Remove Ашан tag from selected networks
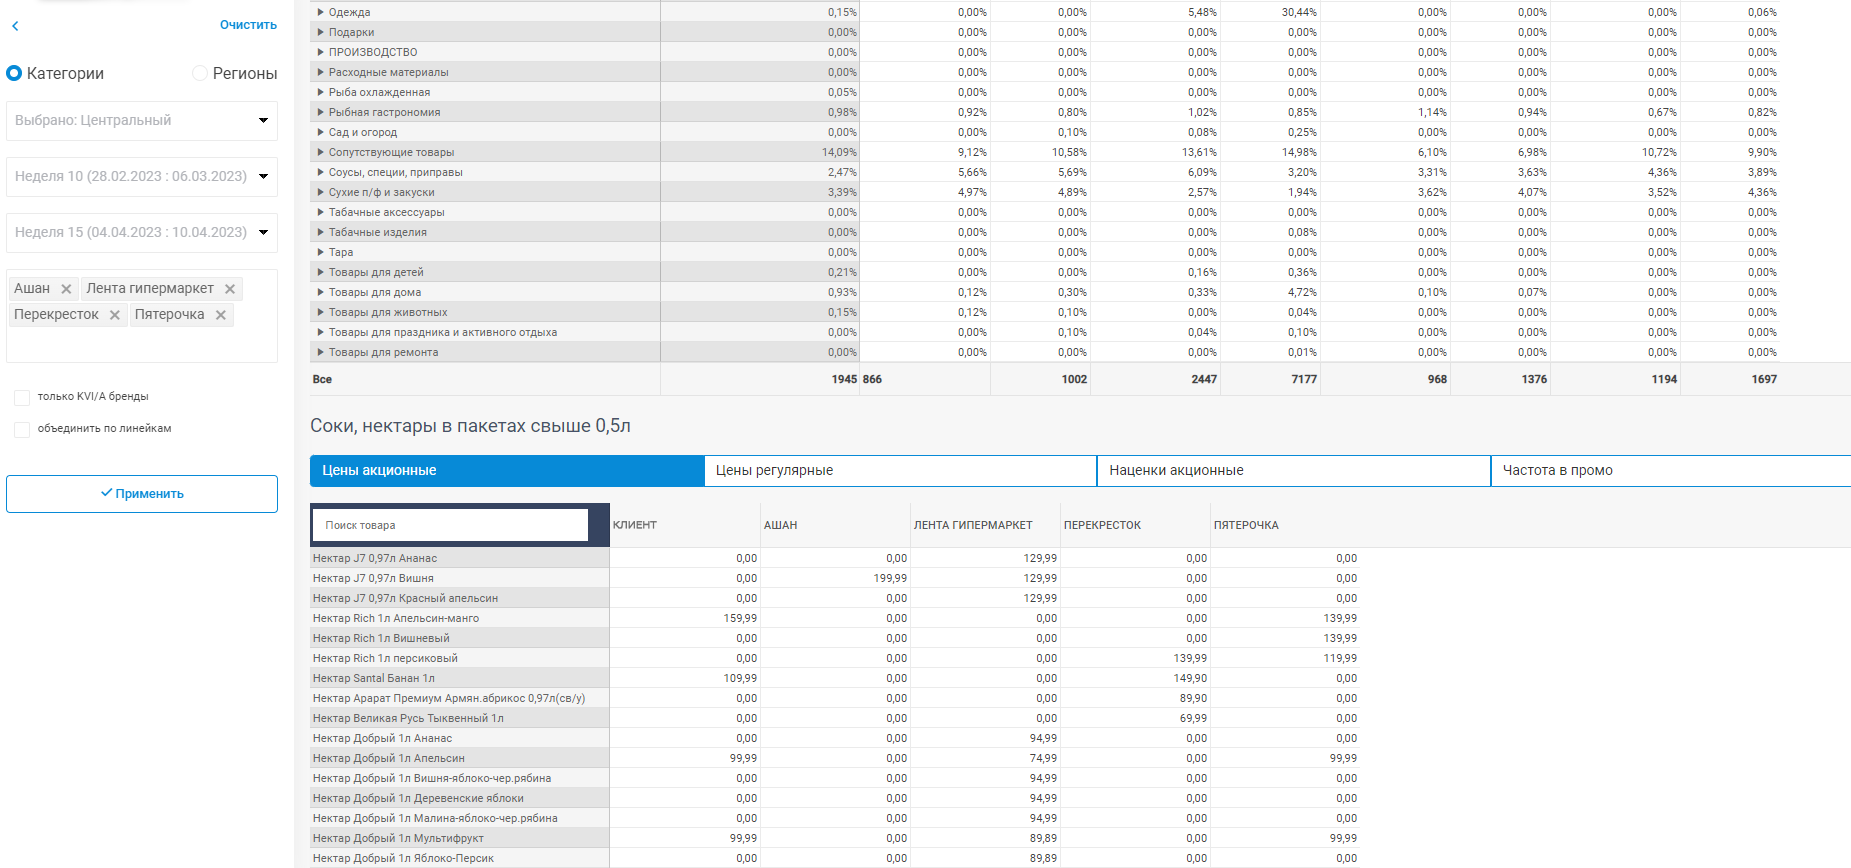 [x=66, y=289]
